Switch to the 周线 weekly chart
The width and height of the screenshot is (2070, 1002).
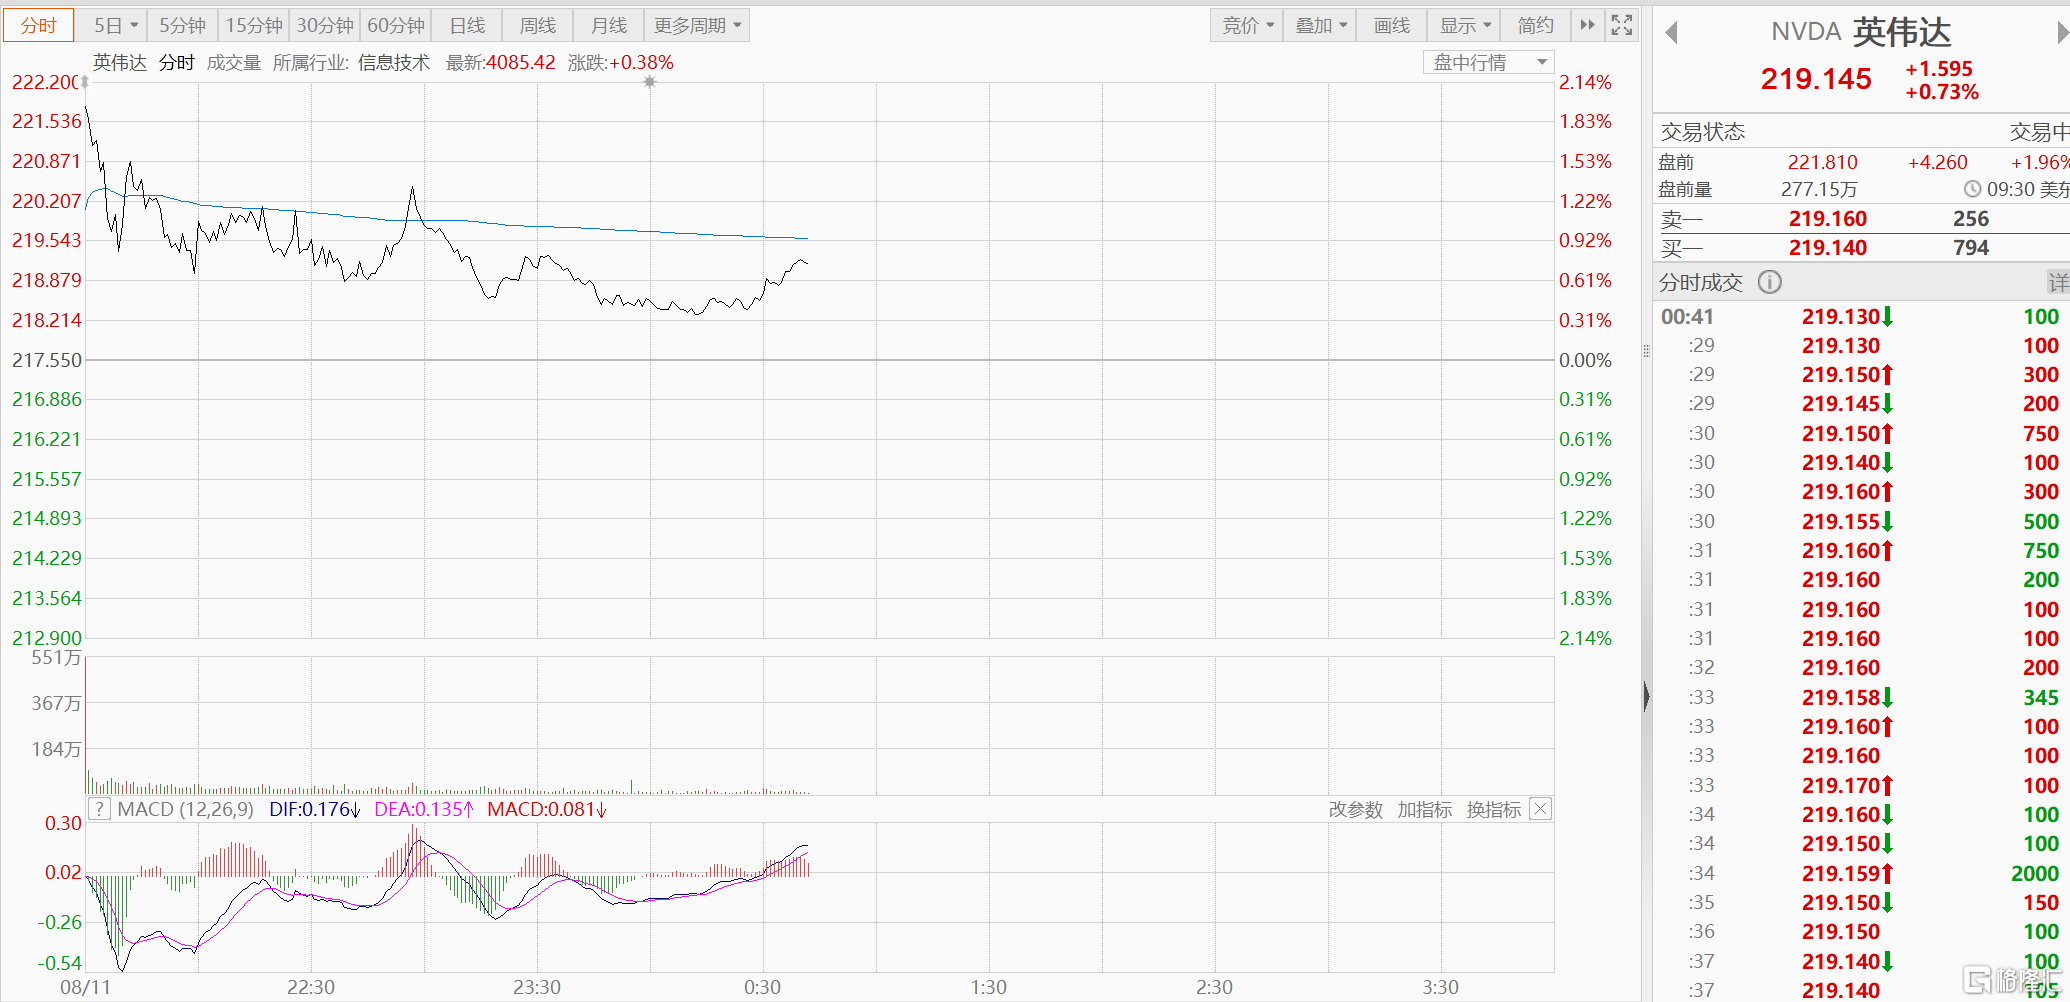pyautogui.click(x=538, y=25)
